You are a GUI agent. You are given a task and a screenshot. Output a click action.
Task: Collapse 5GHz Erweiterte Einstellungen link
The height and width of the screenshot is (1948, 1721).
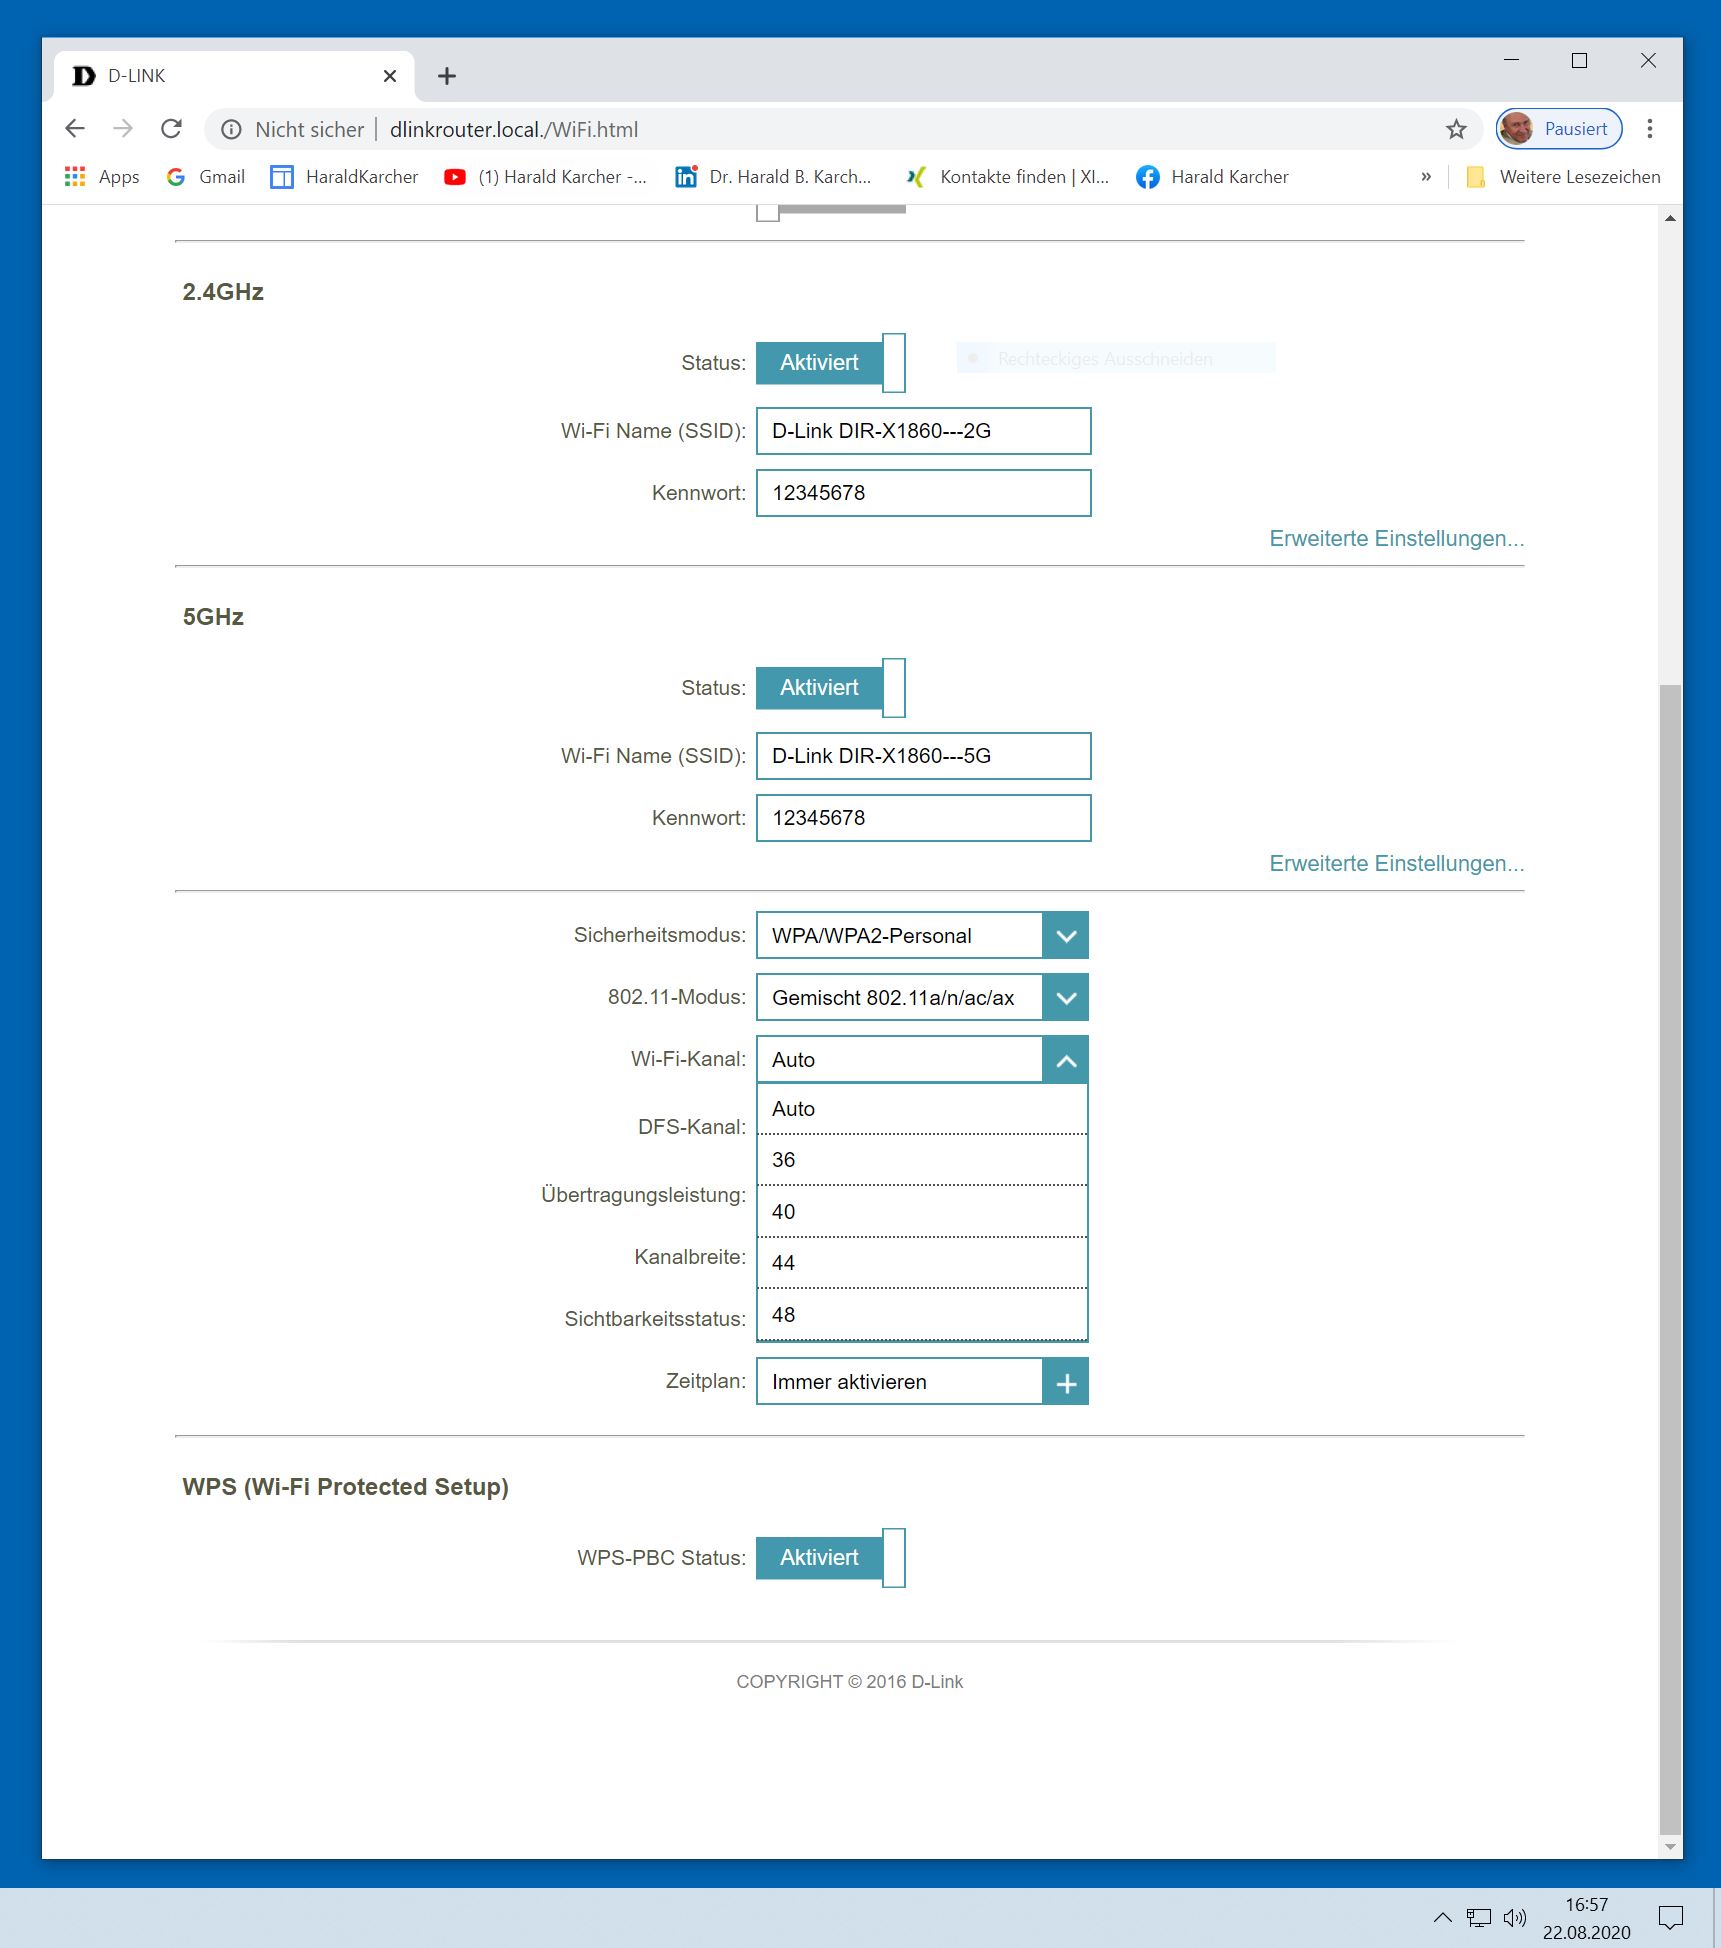[1396, 864]
